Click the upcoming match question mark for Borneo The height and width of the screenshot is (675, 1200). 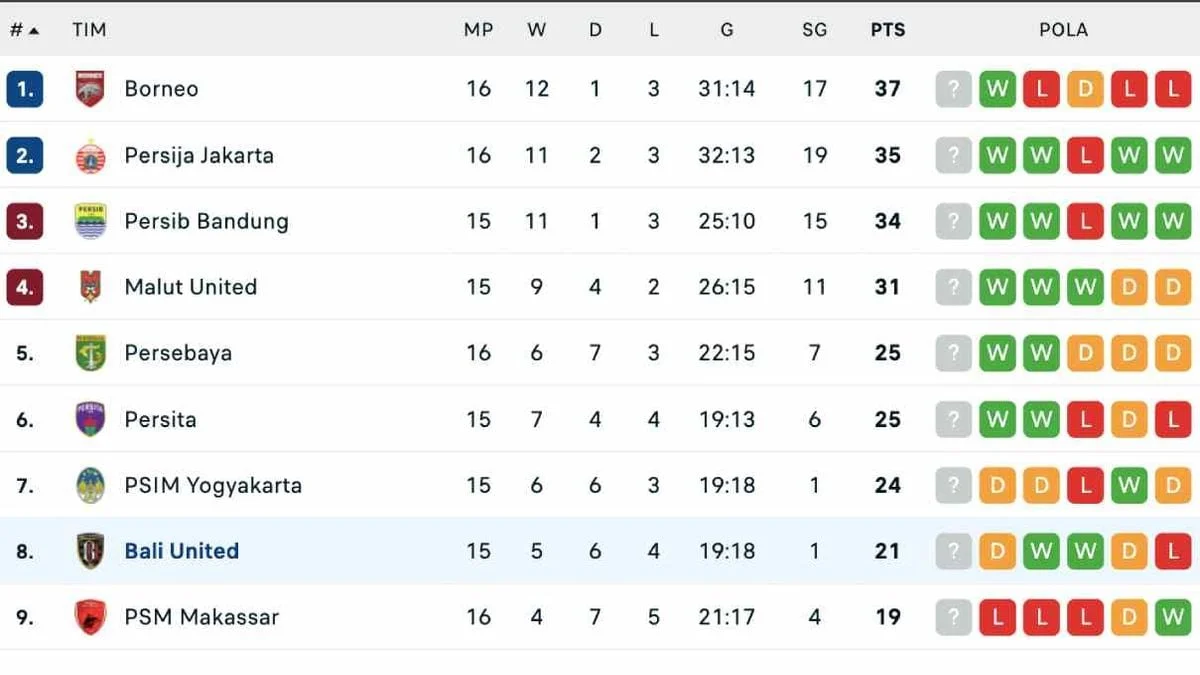coord(953,89)
